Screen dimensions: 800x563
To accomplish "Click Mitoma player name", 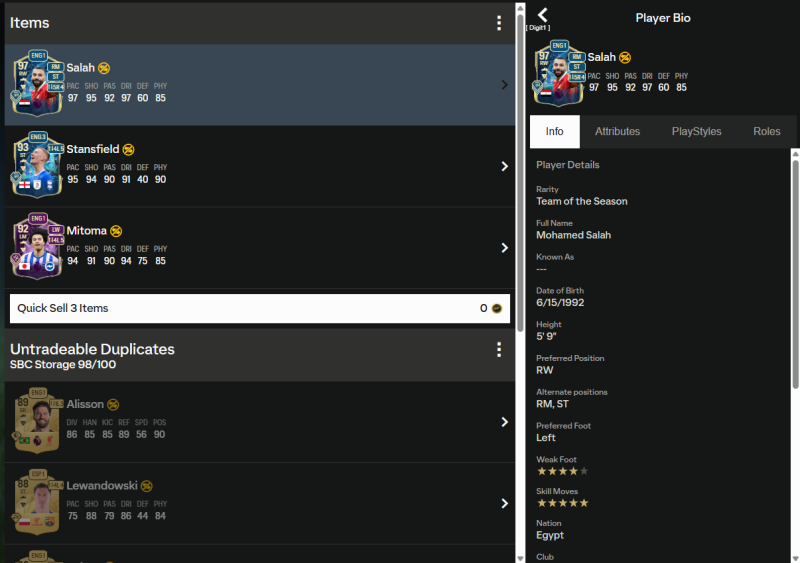I will [86, 231].
